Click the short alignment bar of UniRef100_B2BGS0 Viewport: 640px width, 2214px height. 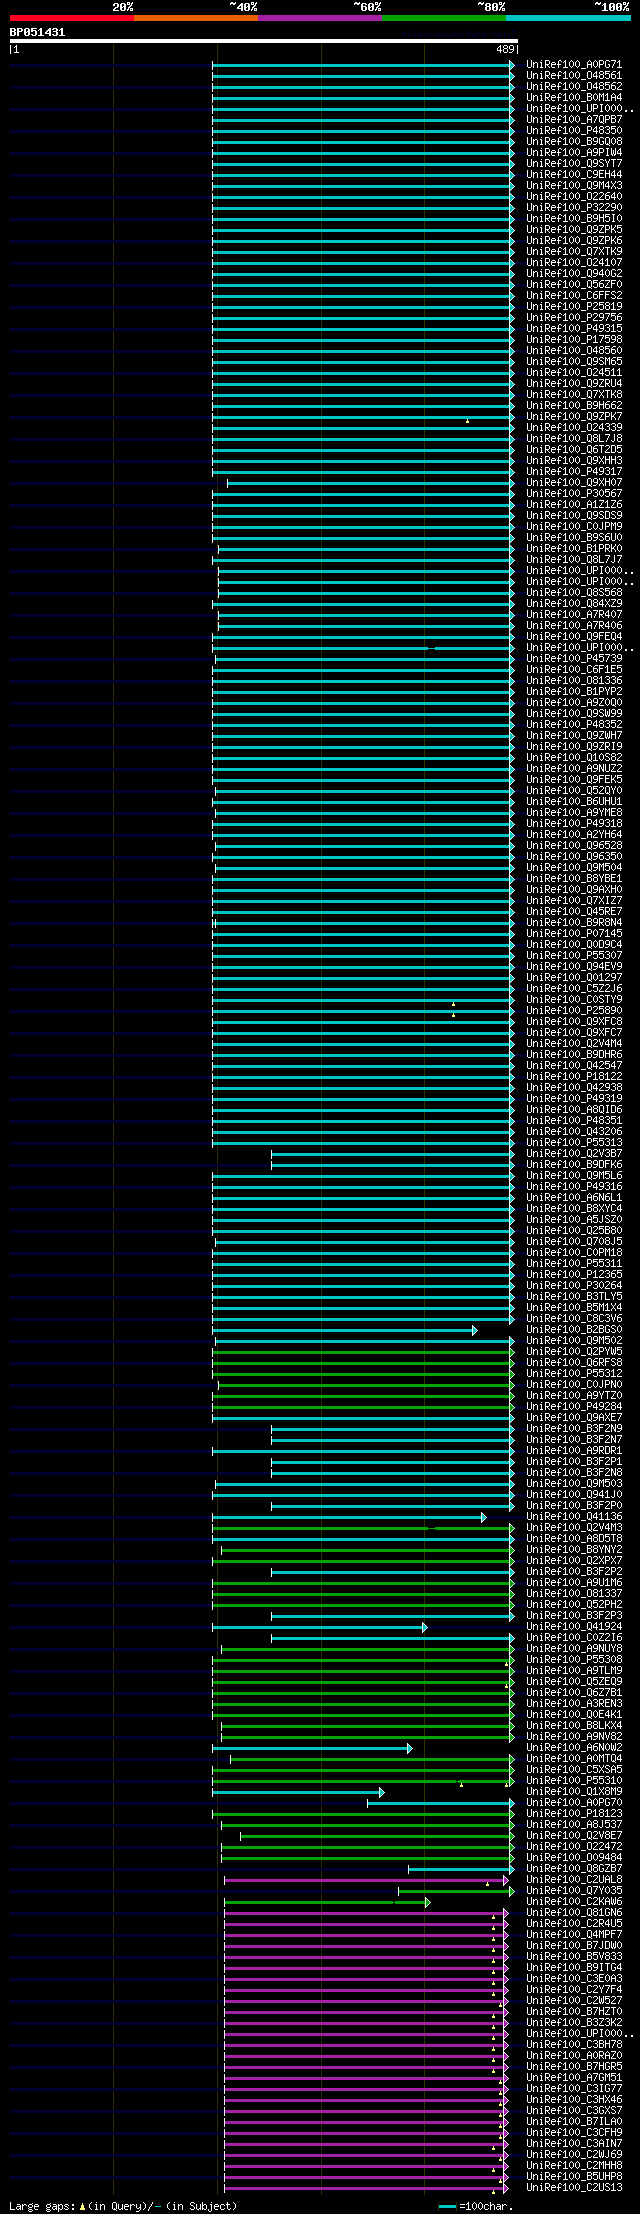pos(345,1330)
